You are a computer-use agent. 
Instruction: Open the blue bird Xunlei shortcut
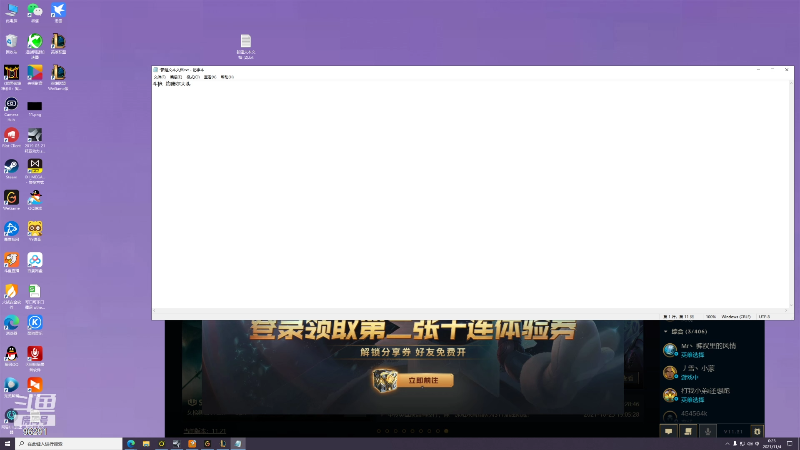[58, 12]
